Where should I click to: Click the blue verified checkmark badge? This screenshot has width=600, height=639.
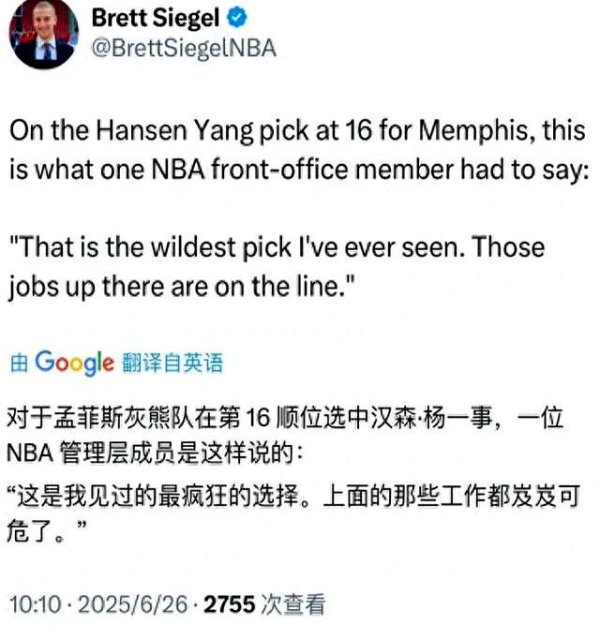237,19
